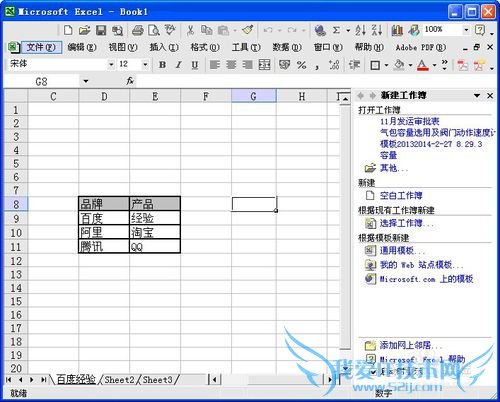The image size is (500, 402).
Task: Toggle underline formatting
Action: 195,65
